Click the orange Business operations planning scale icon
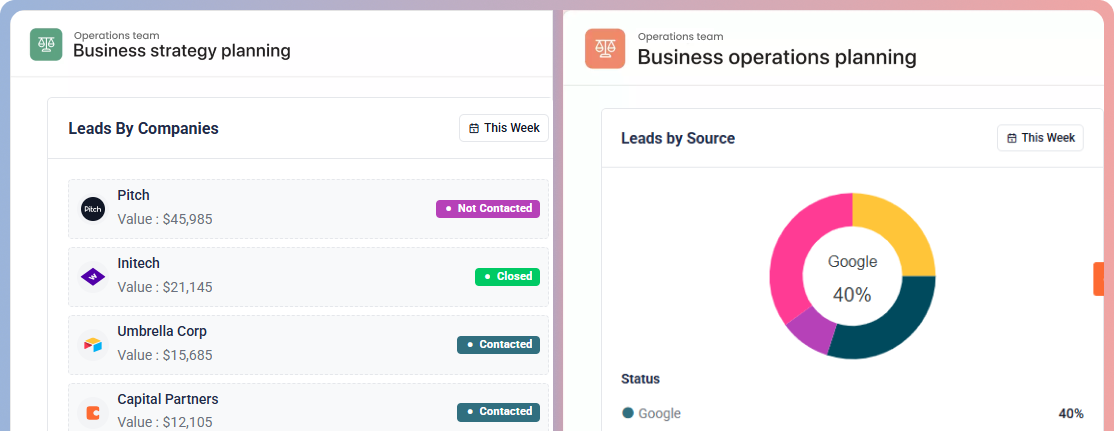Viewport: 1114px width, 431px height. (x=605, y=48)
